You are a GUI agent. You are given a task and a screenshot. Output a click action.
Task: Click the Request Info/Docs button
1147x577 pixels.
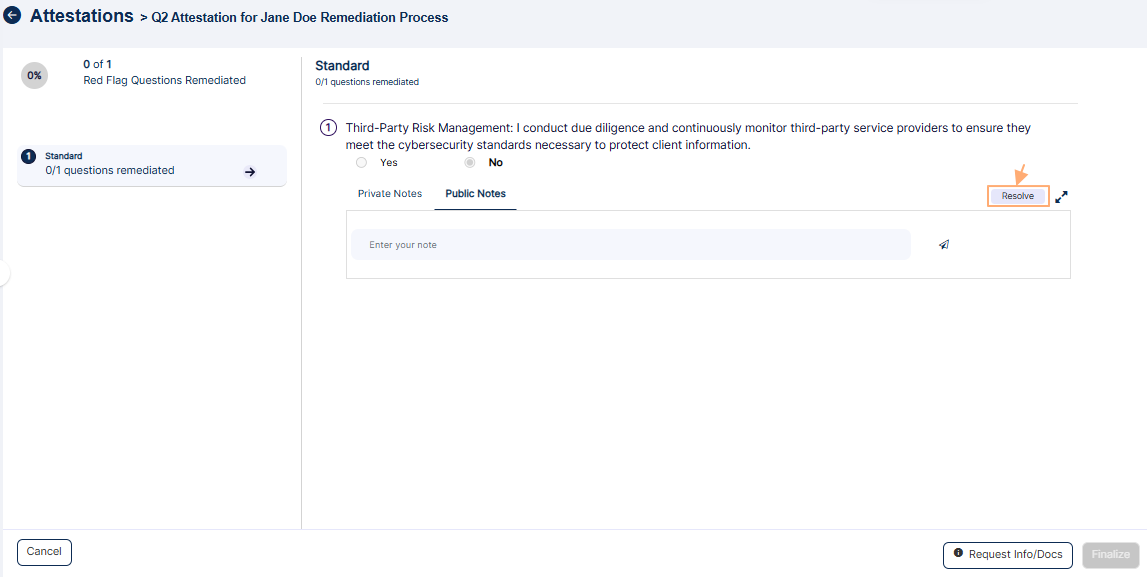[1007, 554]
